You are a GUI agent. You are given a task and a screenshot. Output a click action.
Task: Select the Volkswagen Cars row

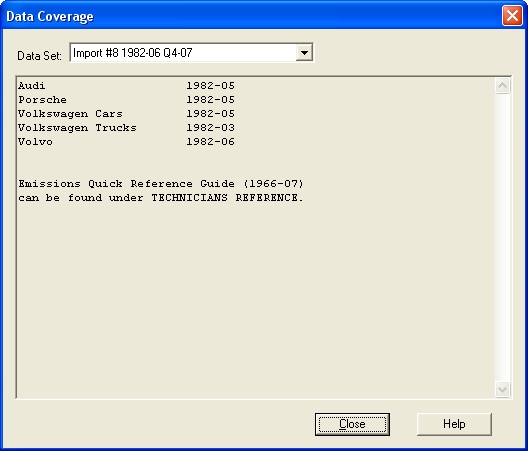pos(126,114)
